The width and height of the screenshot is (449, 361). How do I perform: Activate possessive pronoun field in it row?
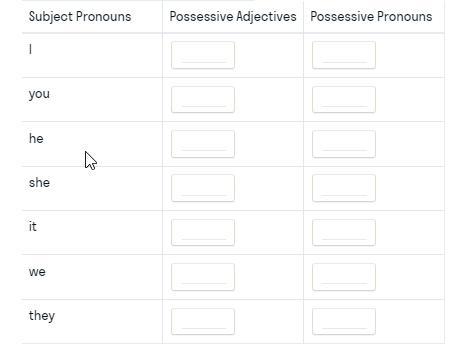pos(344,232)
